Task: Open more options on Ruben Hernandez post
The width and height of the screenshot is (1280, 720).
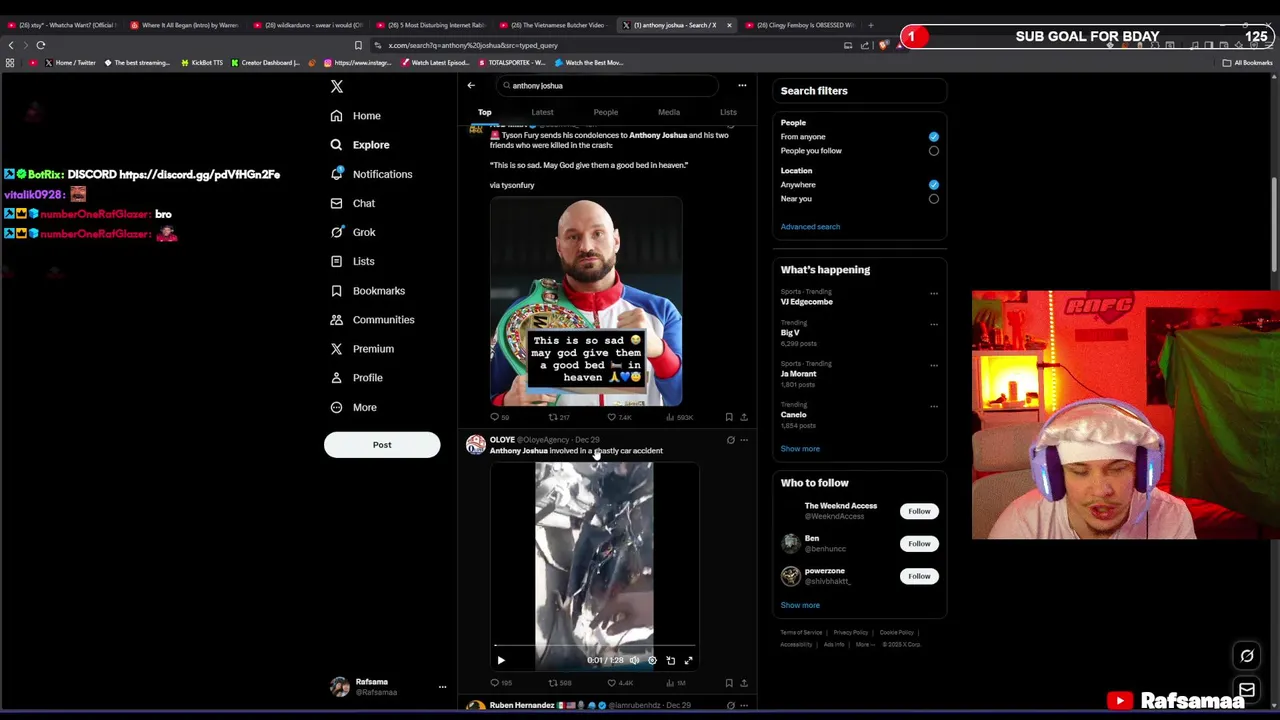Action: pyautogui.click(x=744, y=706)
